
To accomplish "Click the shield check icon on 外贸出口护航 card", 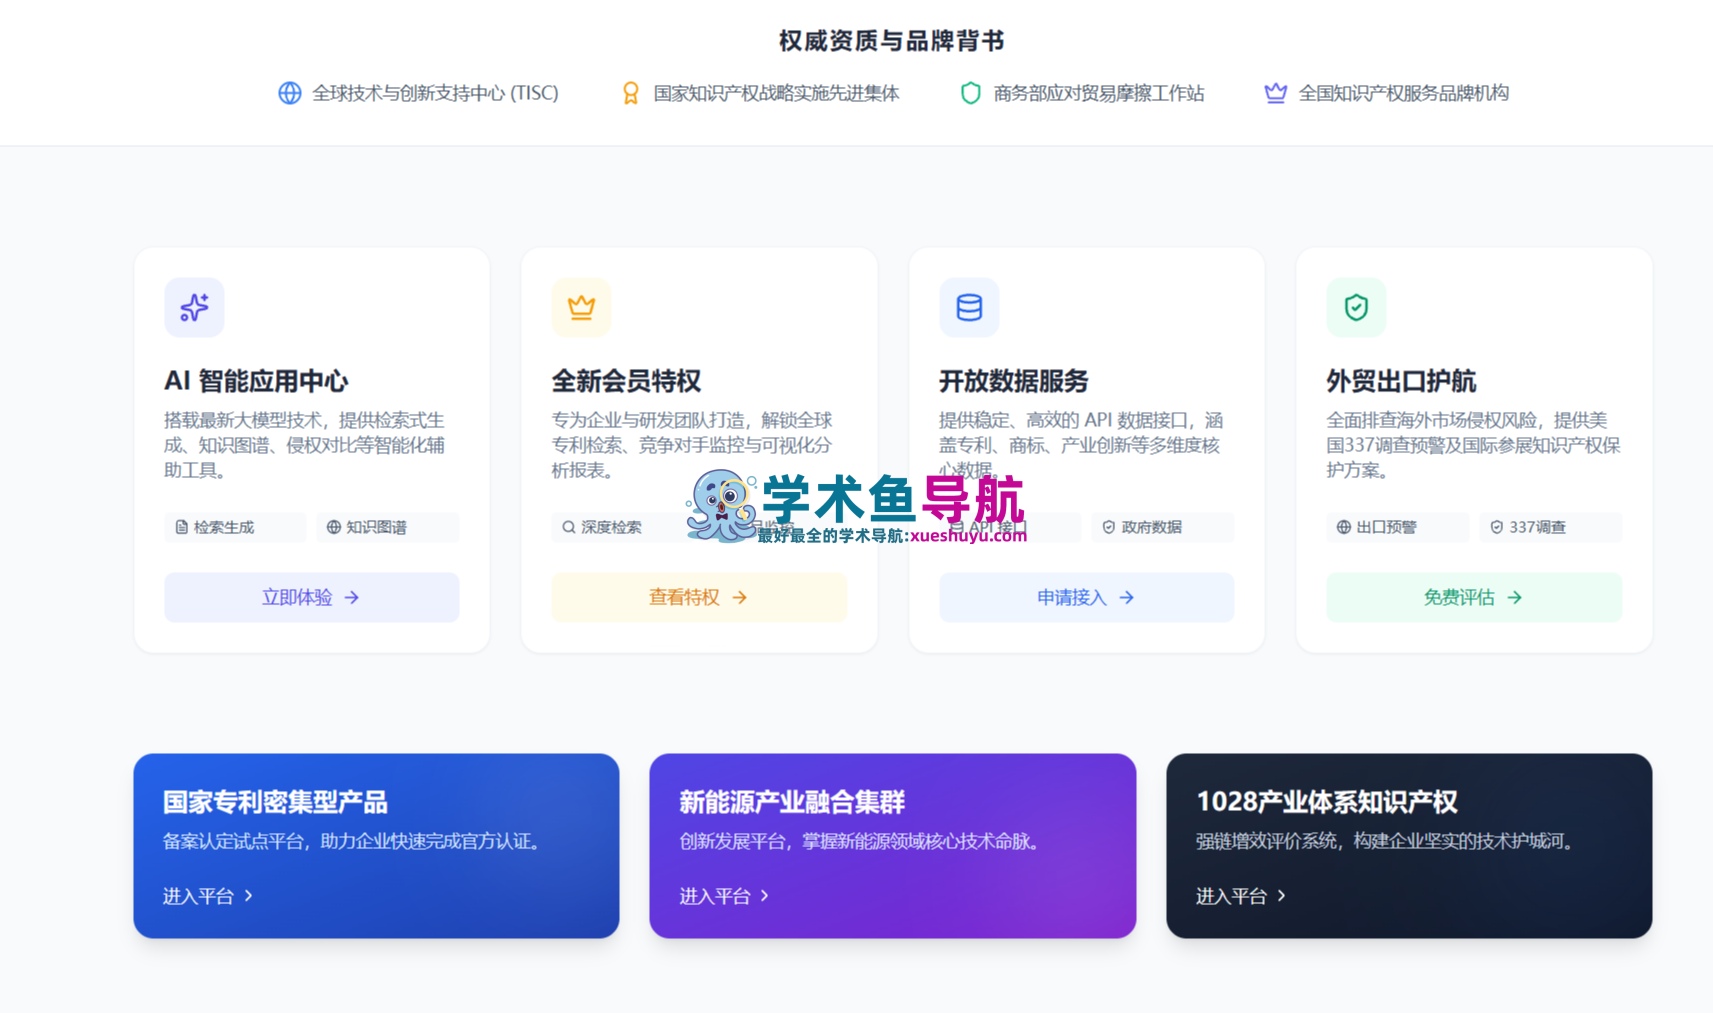I will [1356, 307].
